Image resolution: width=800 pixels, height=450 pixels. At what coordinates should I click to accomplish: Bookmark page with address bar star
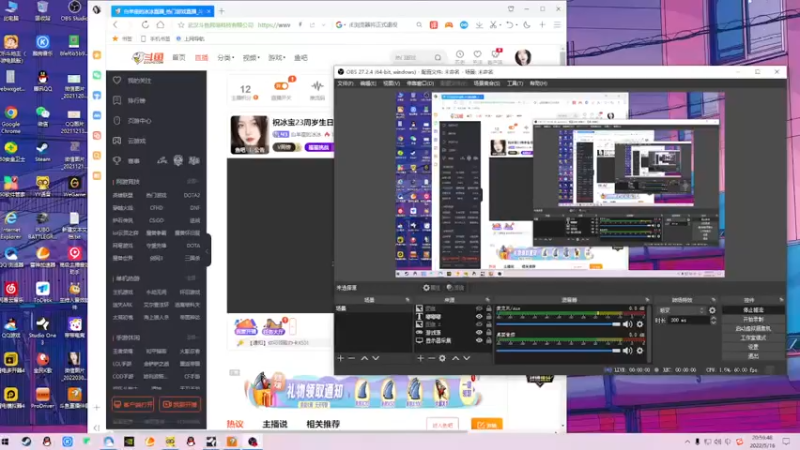click(x=181, y=24)
